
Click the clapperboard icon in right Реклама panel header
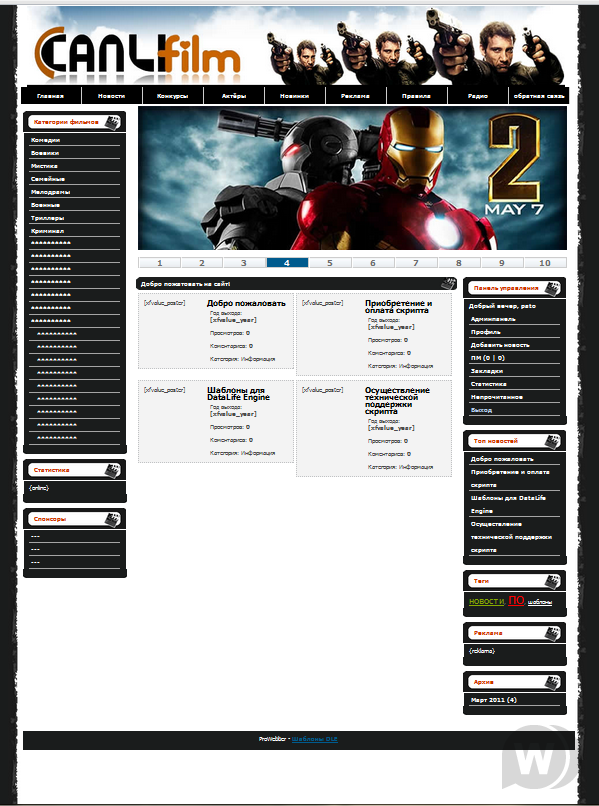click(x=552, y=633)
